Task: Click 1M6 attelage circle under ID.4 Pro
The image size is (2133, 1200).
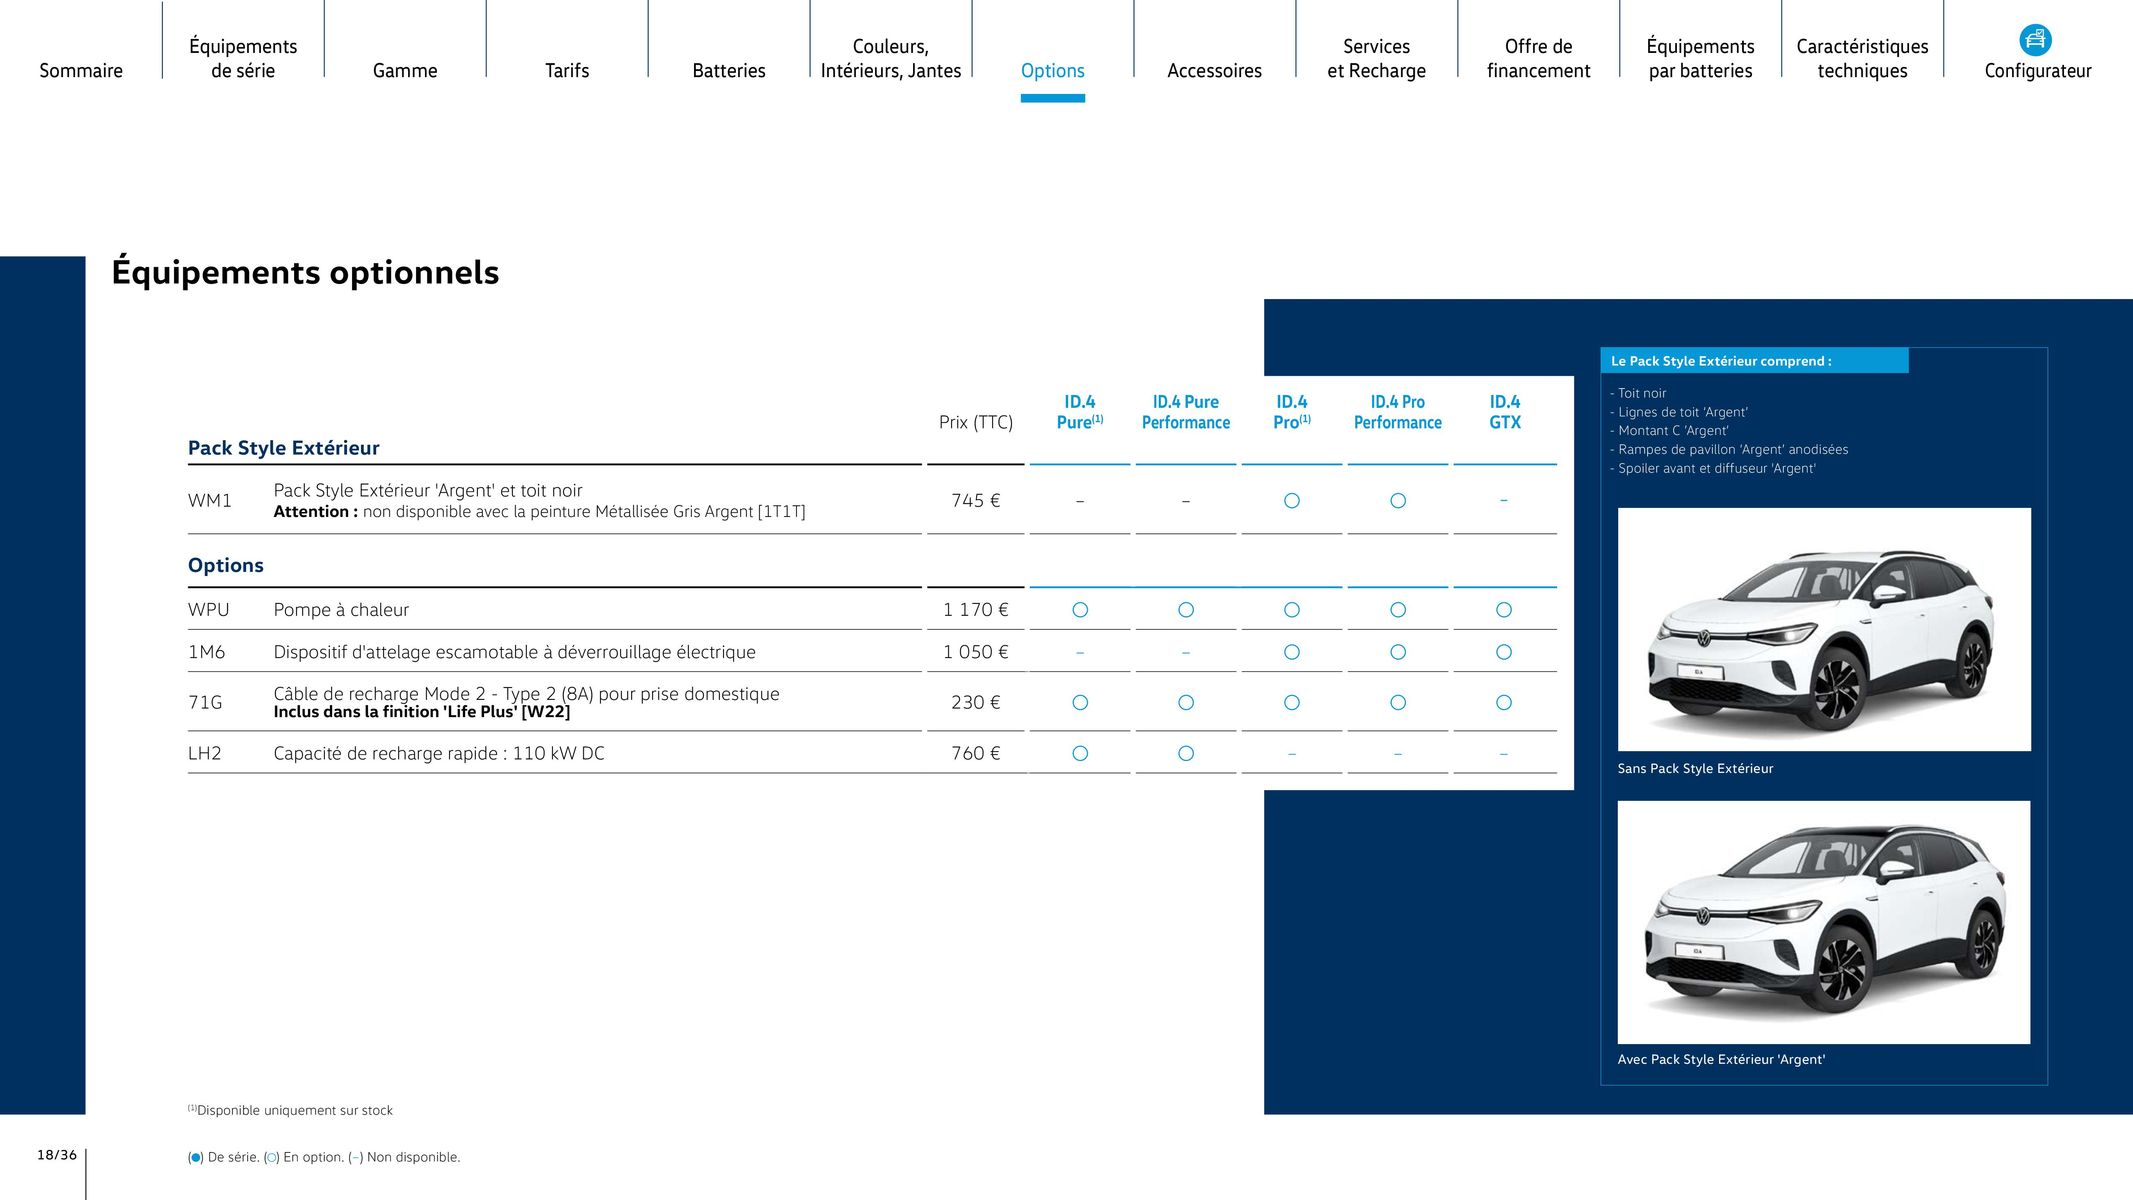Action: 1292,652
